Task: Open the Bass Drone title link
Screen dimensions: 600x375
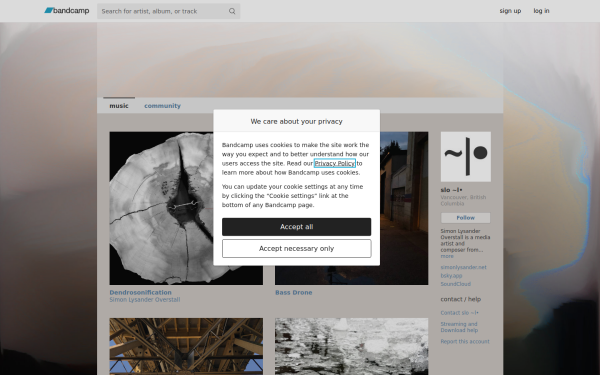Action: point(293,292)
